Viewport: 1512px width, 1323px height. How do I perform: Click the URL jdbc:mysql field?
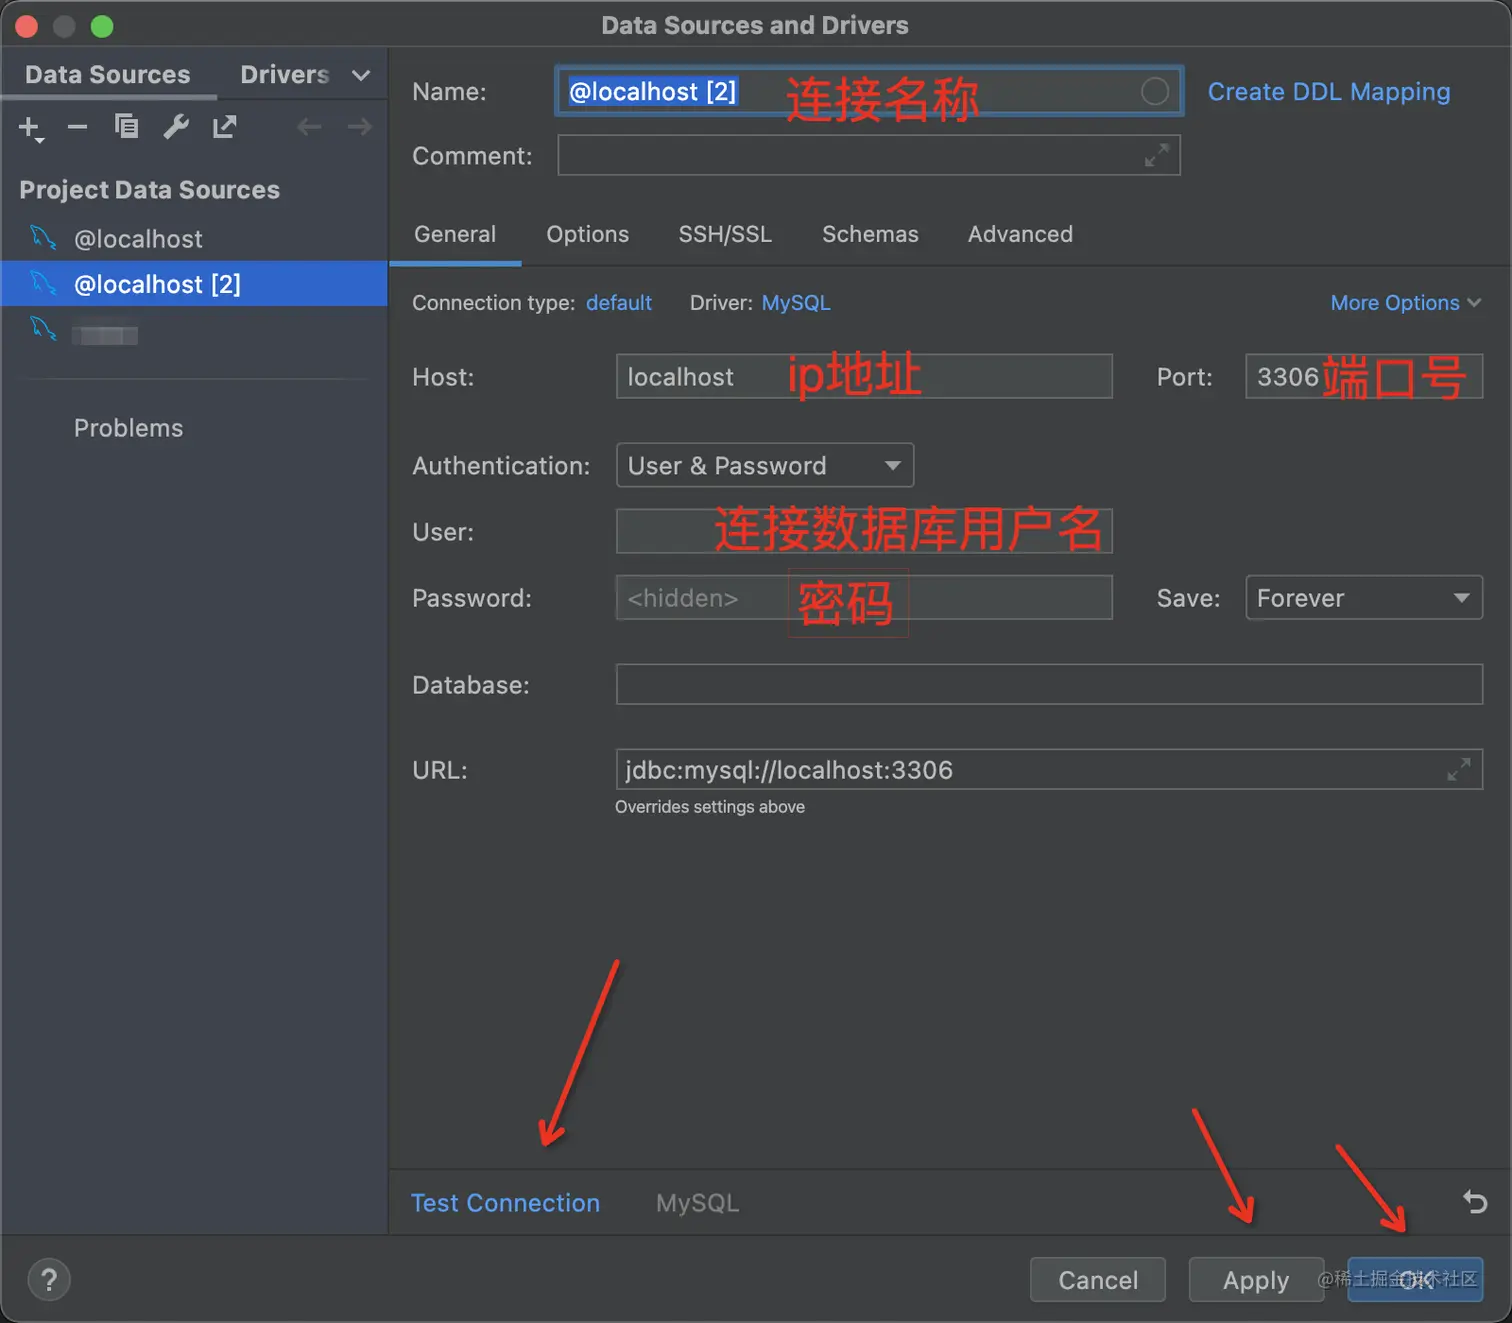pos(1049,769)
